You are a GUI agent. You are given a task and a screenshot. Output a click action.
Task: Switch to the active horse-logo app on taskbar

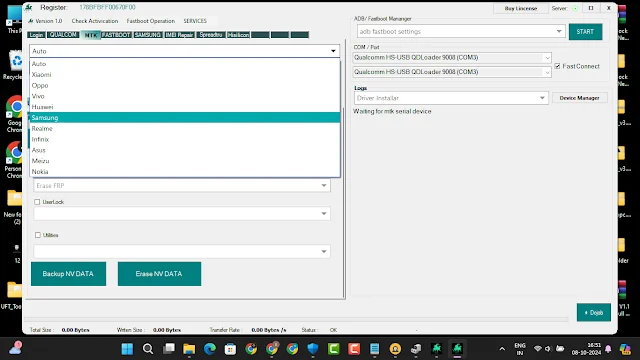click(x=457, y=349)
